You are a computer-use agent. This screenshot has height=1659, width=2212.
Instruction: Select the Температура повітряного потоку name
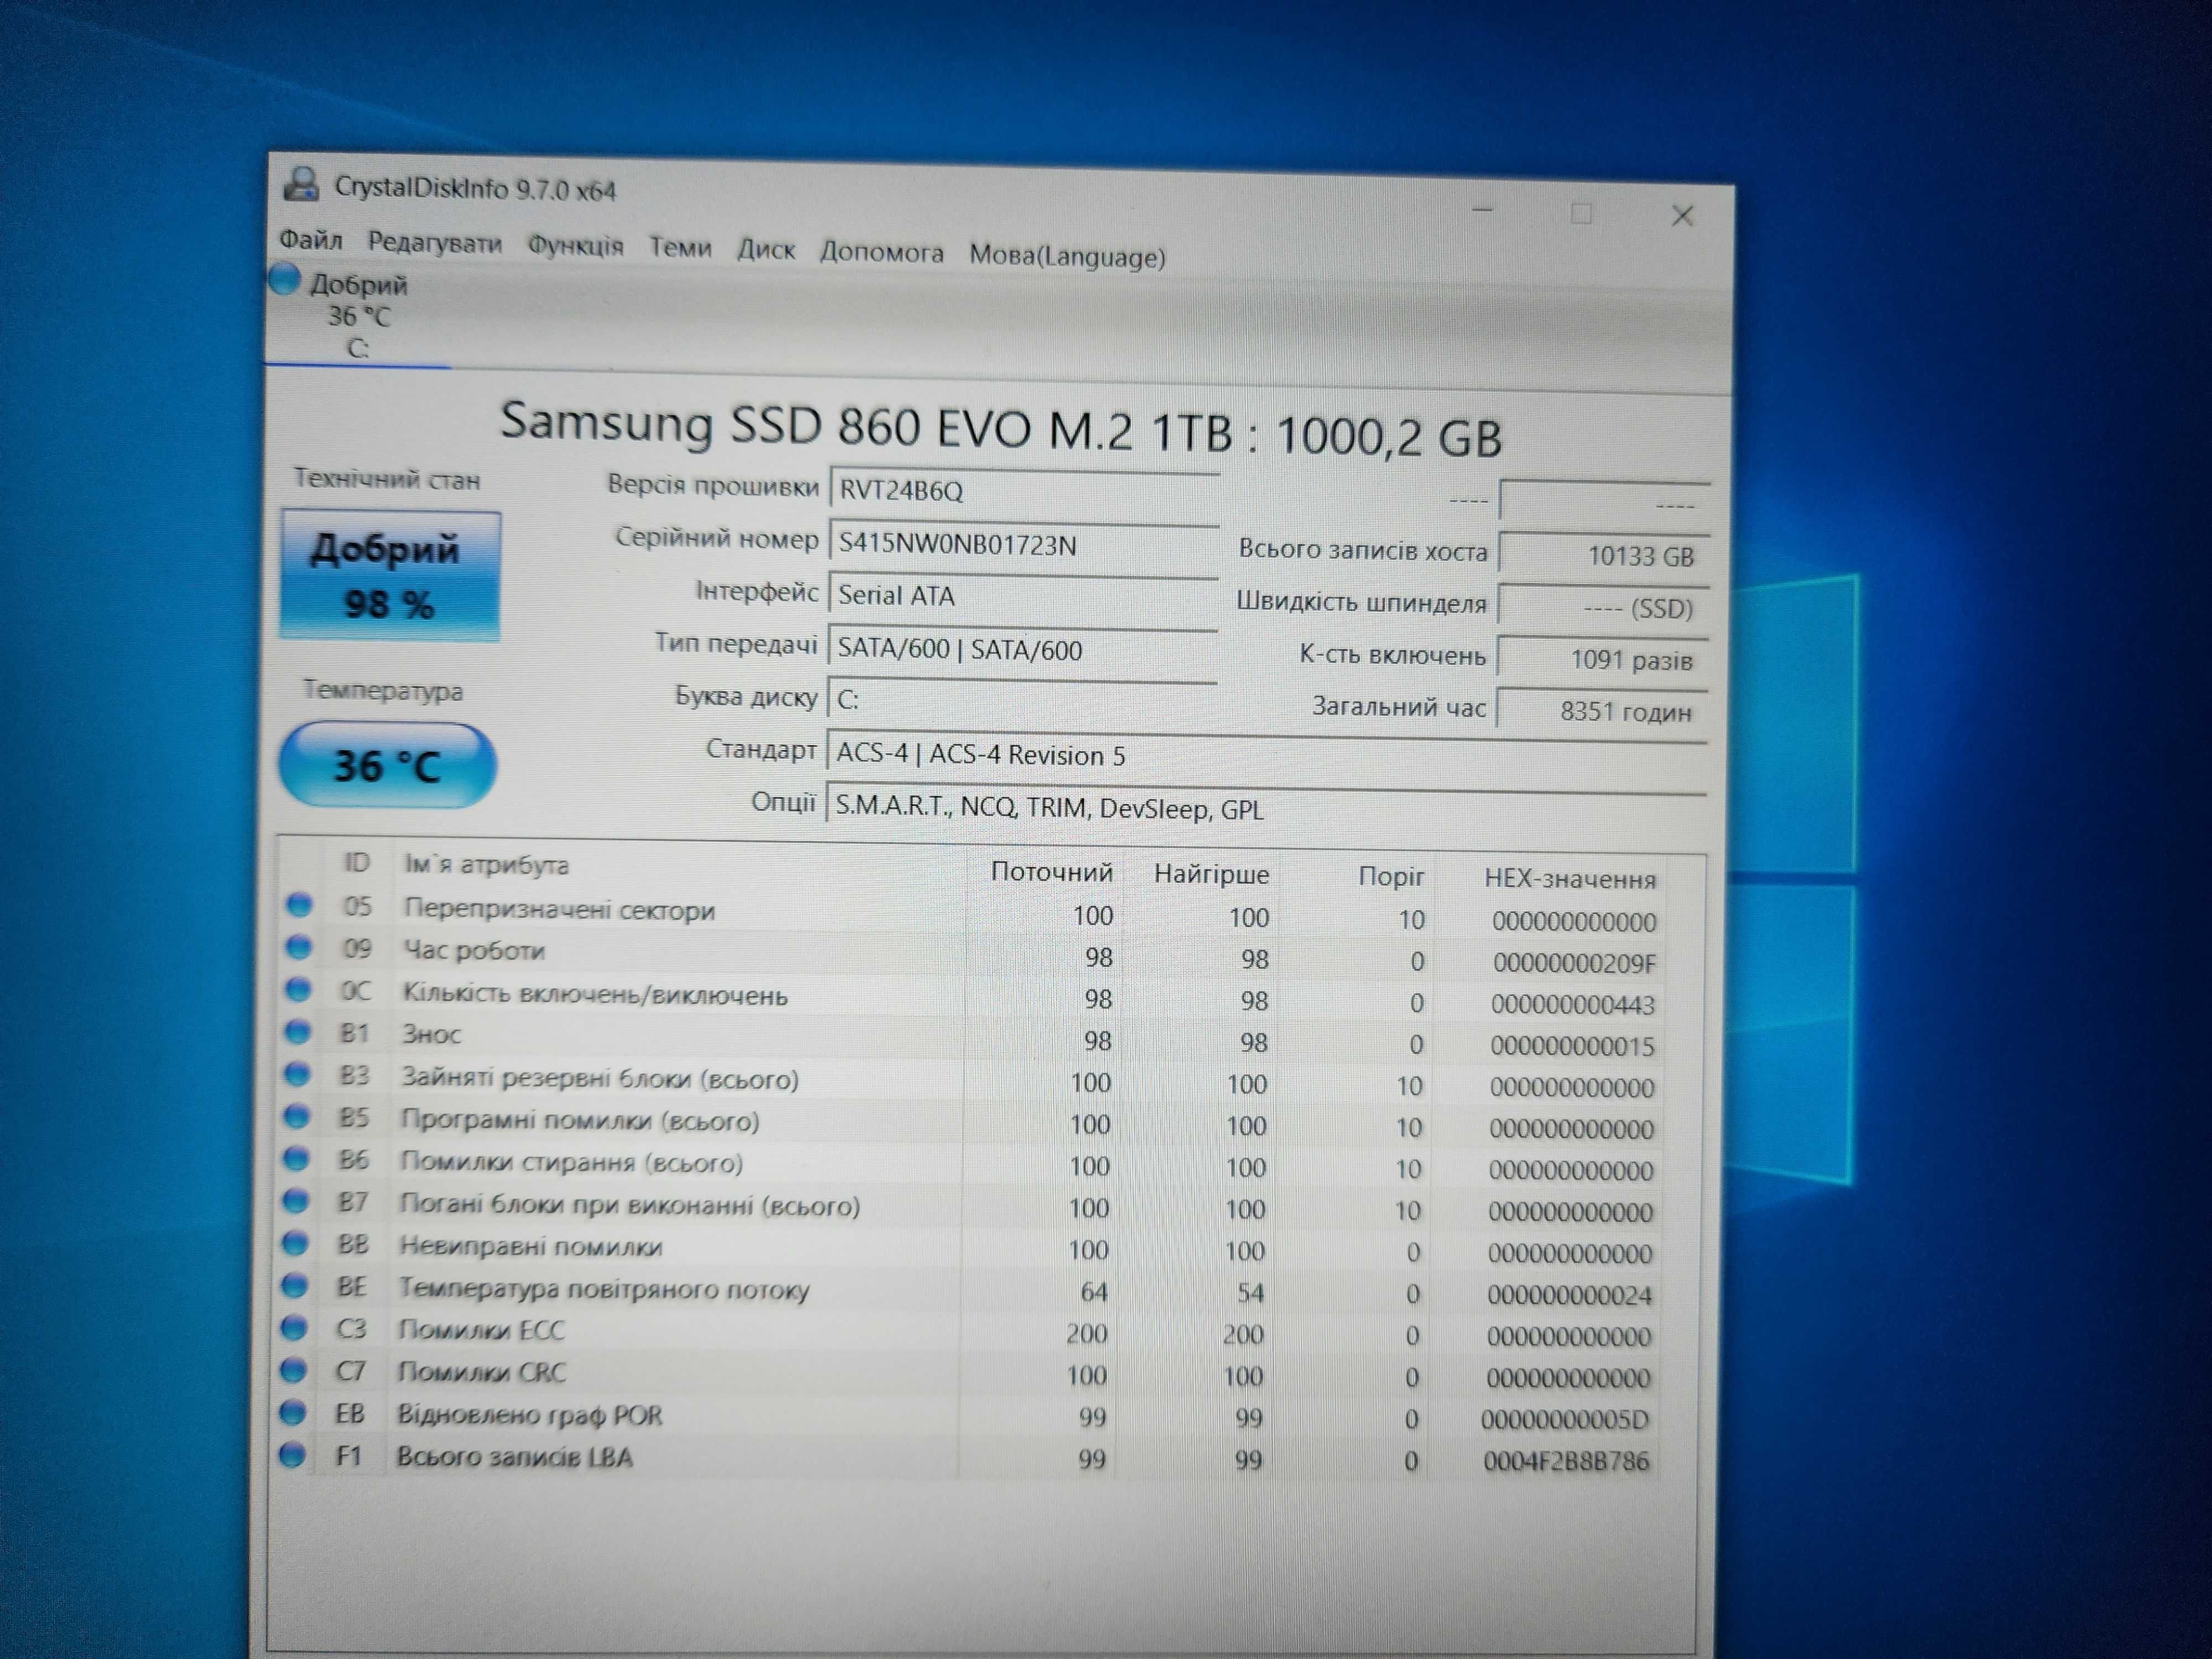tap(604, 1290)
